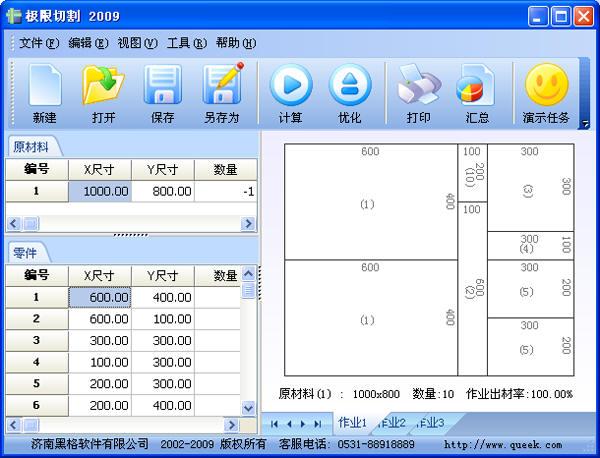
Task: Click parts table scroll right arrow
Action: [x=232, y=425]
